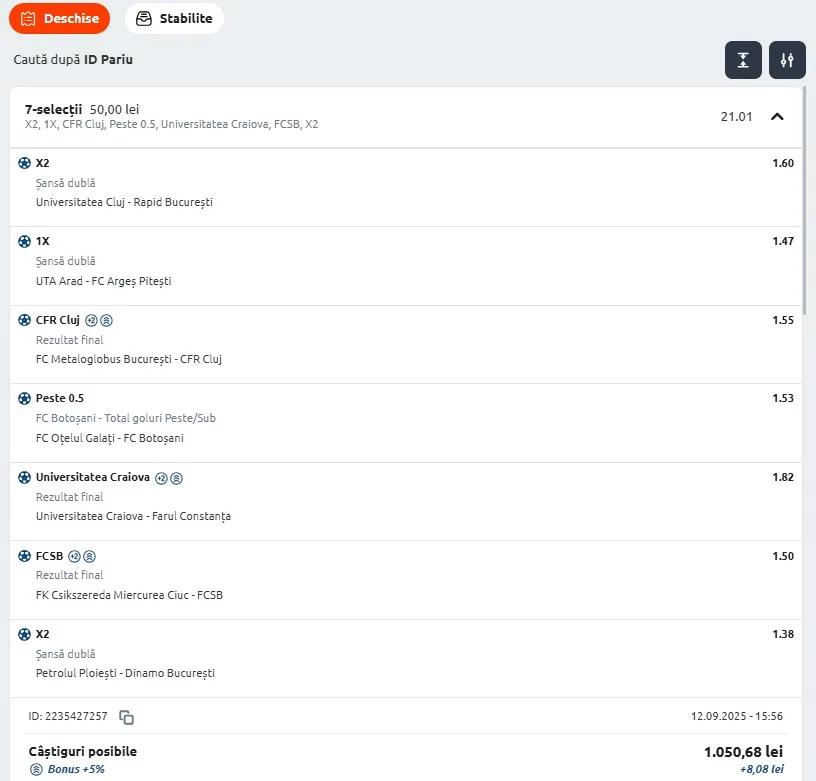Image resolution: width=816 pixels, height=781 pixels.
Task: Click the bet timestamp '12.09.2025 - 15:56'
Action: click(737, 716)
